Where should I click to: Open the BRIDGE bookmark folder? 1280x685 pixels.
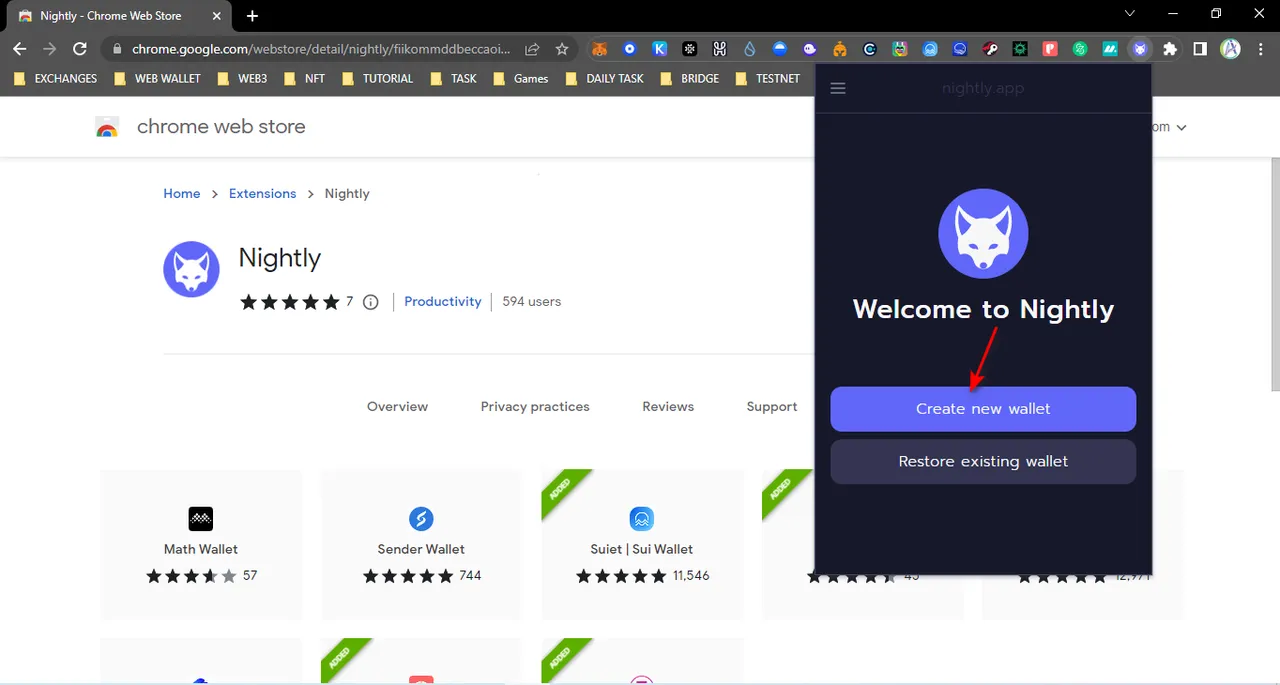[689, 78]
